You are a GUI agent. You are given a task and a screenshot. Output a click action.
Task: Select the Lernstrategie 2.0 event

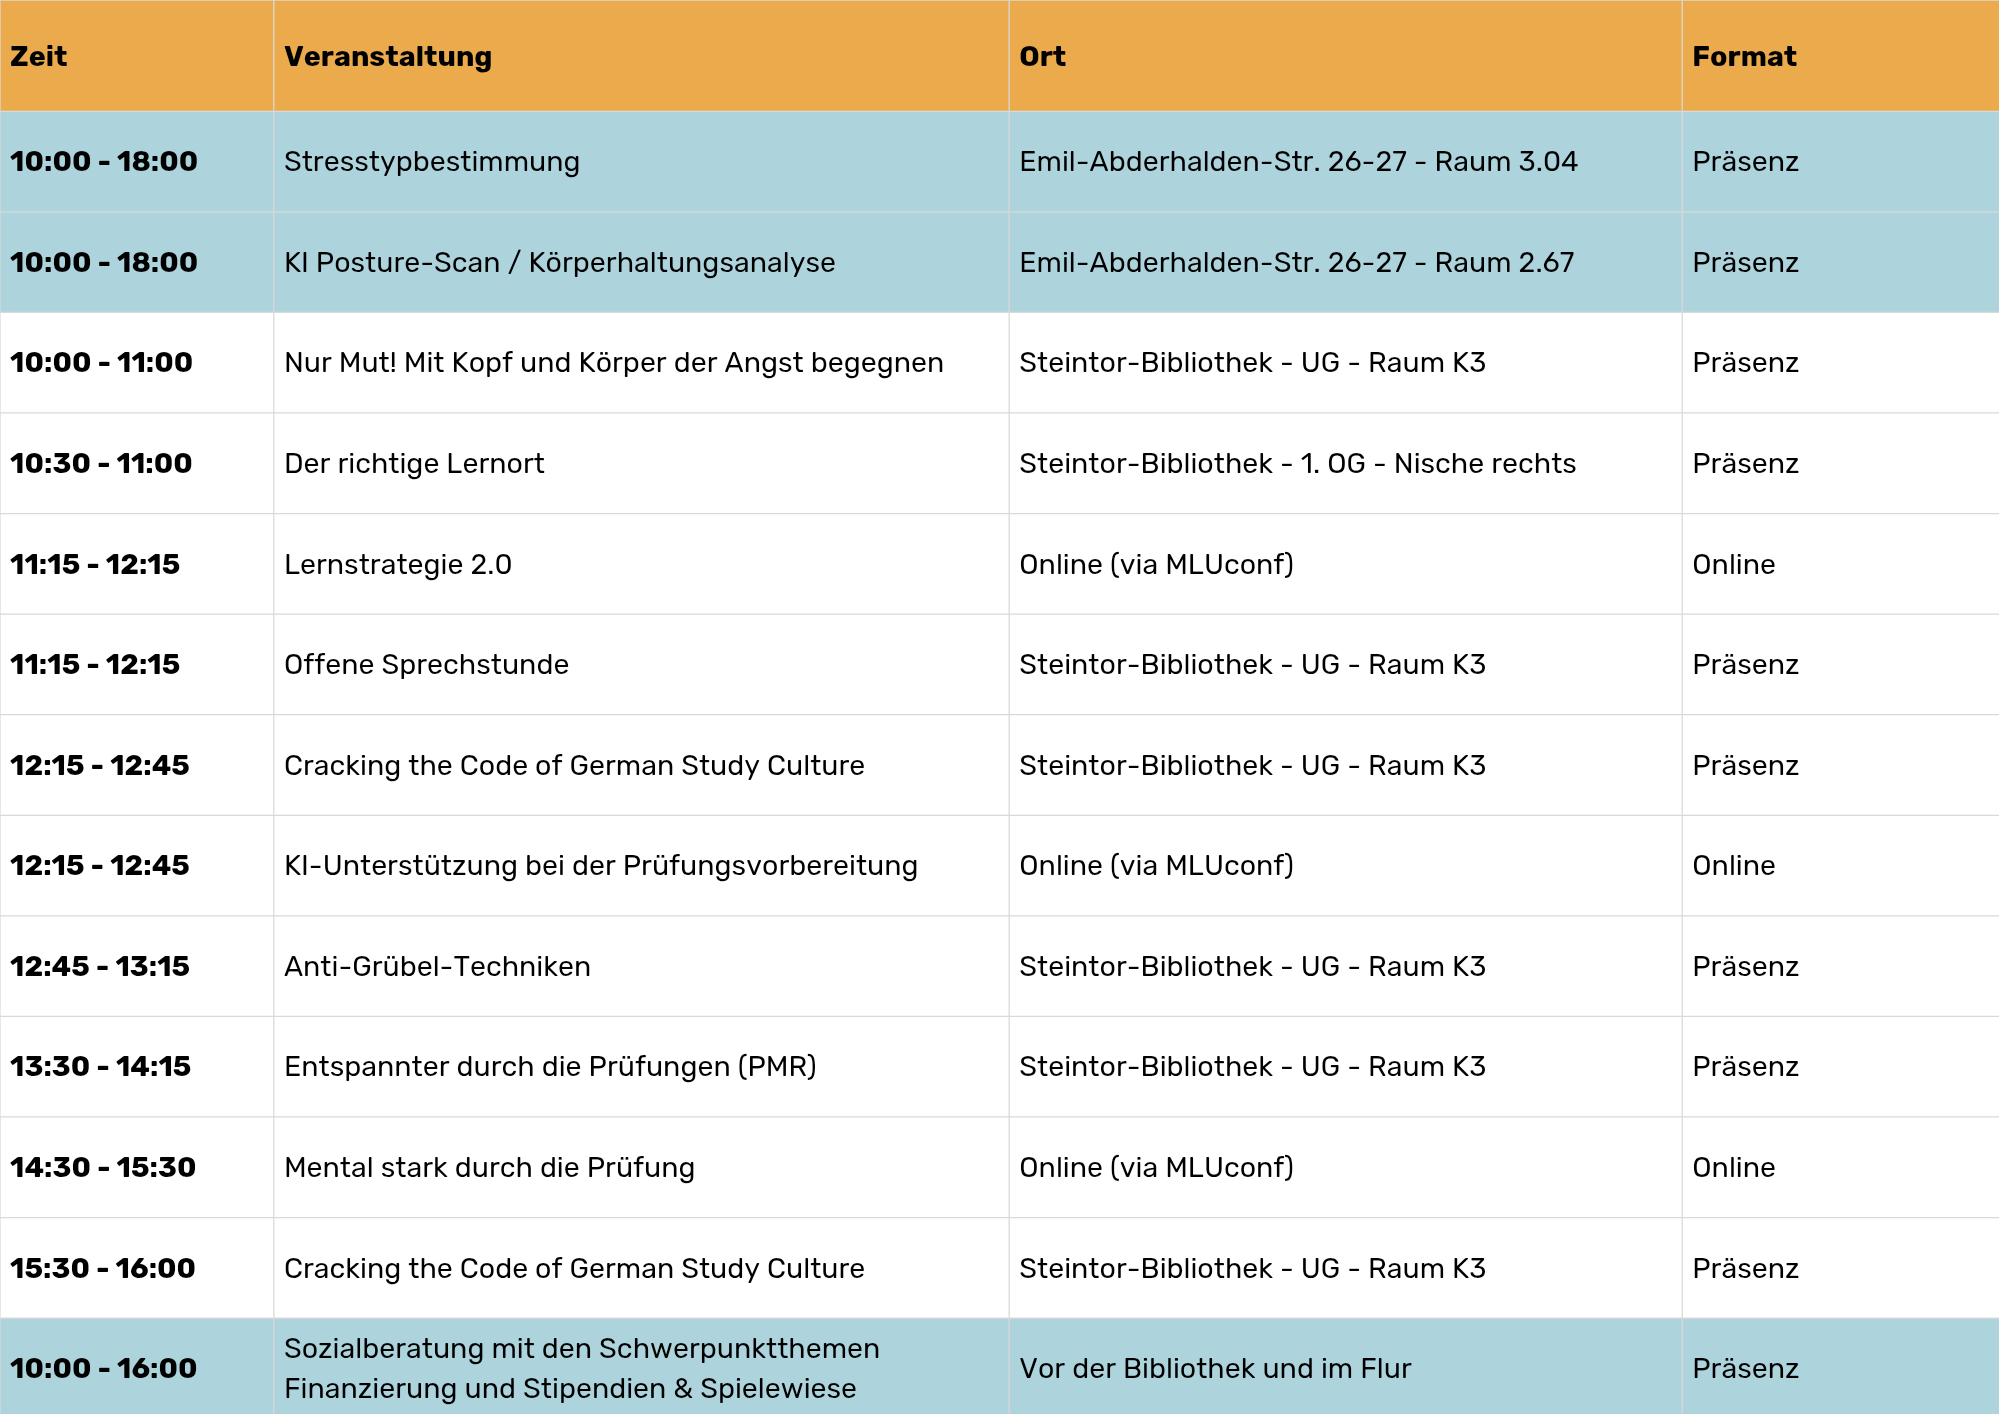click(x=641, y=564)
